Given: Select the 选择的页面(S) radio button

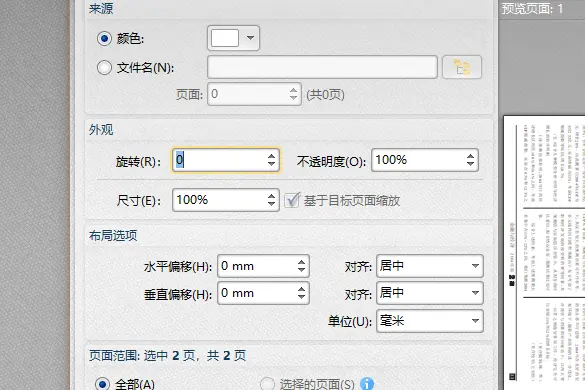Looking at the screenshot, I should (x=267, y=384).
